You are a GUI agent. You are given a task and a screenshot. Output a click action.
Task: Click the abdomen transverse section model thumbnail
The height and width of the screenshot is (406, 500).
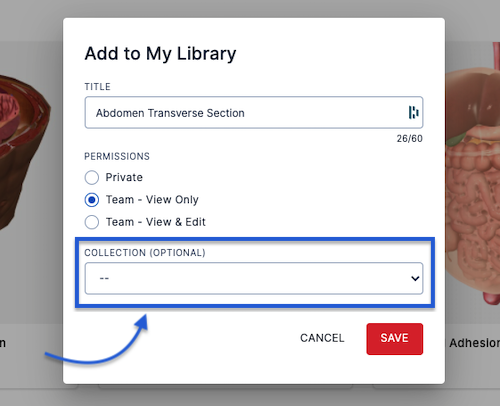coord(25,152)
